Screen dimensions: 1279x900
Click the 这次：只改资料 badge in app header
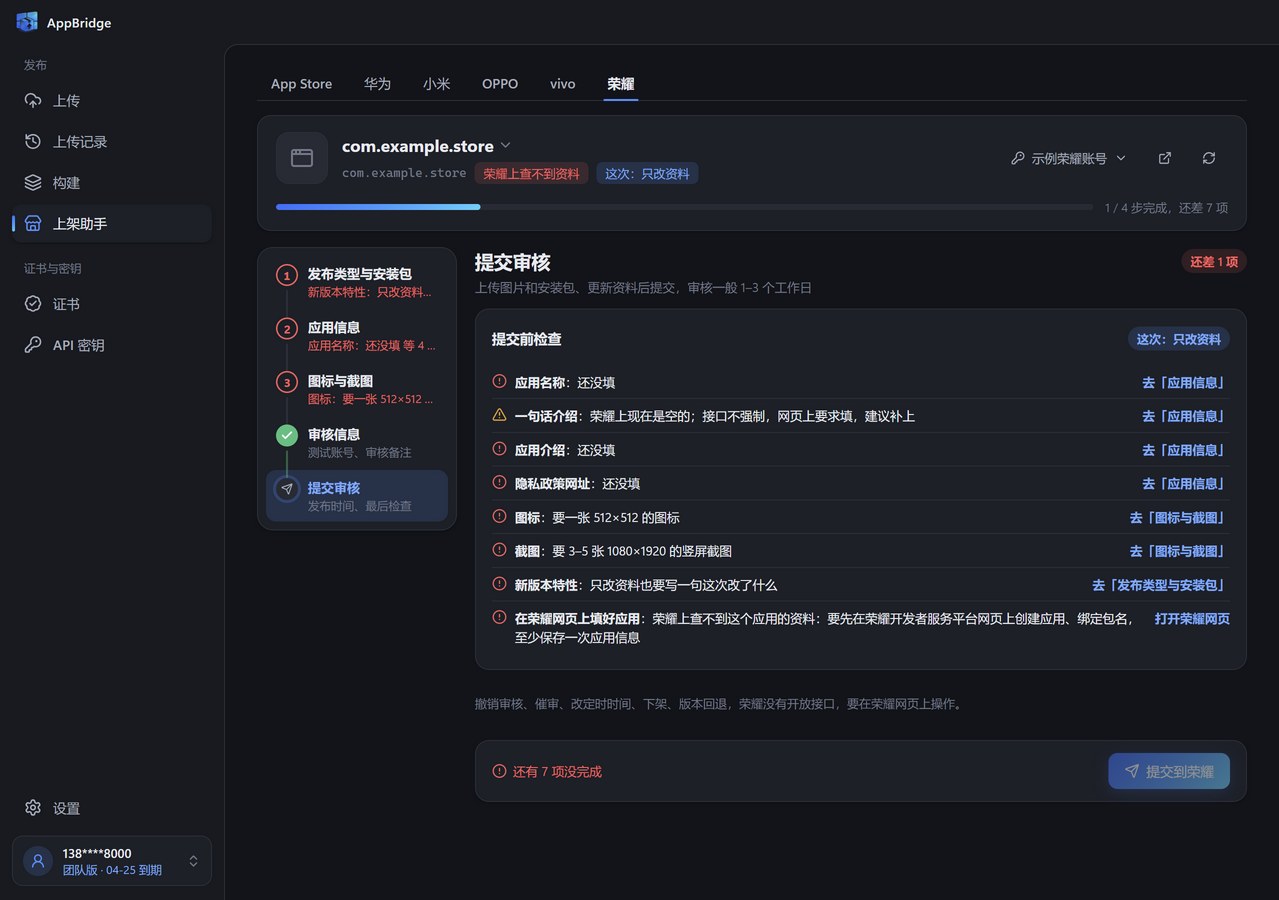(647, 173)
